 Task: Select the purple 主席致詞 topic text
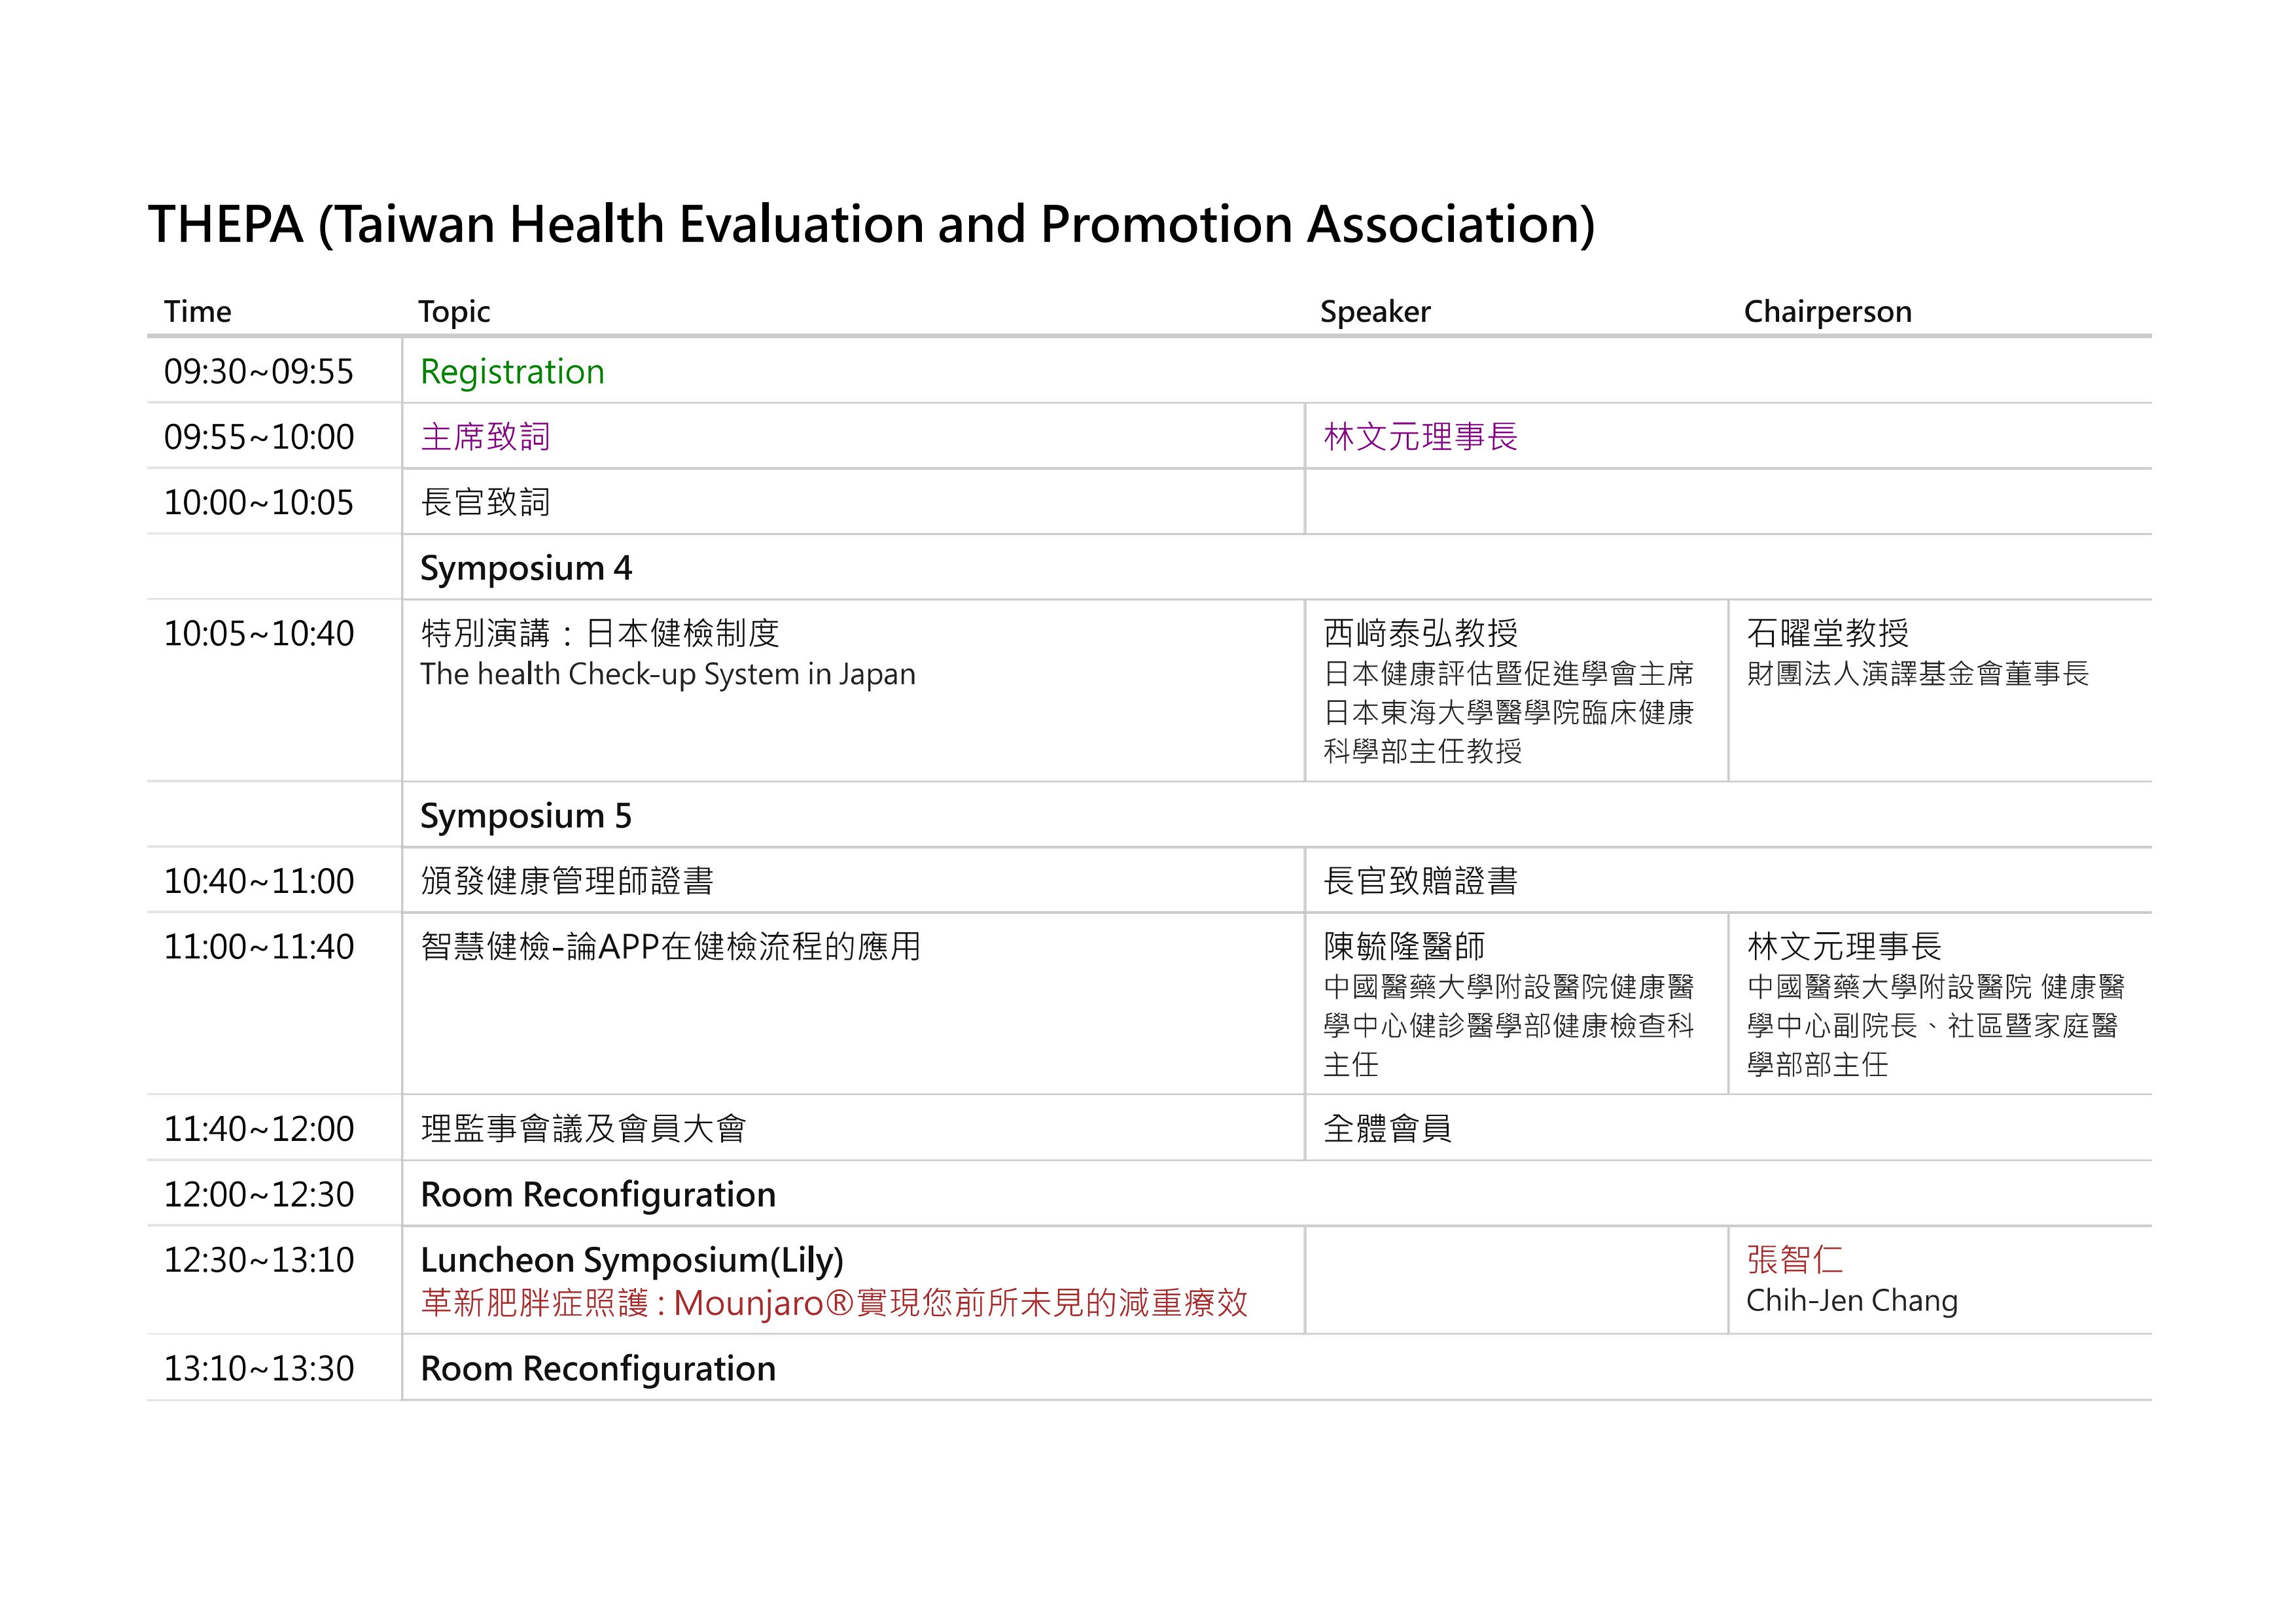[486, 437]
